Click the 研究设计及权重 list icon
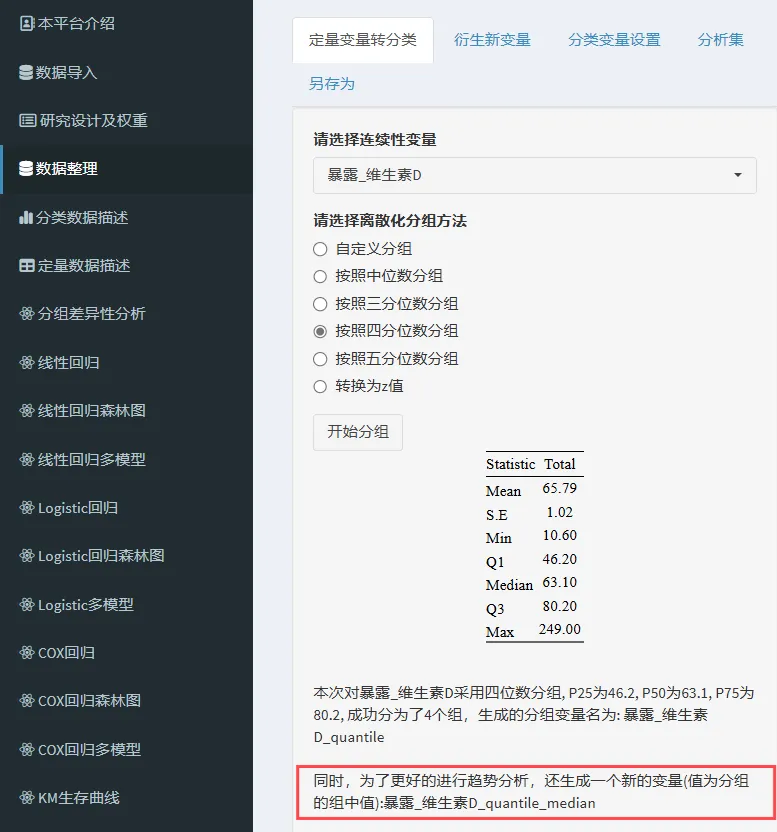 coord(27,120)
